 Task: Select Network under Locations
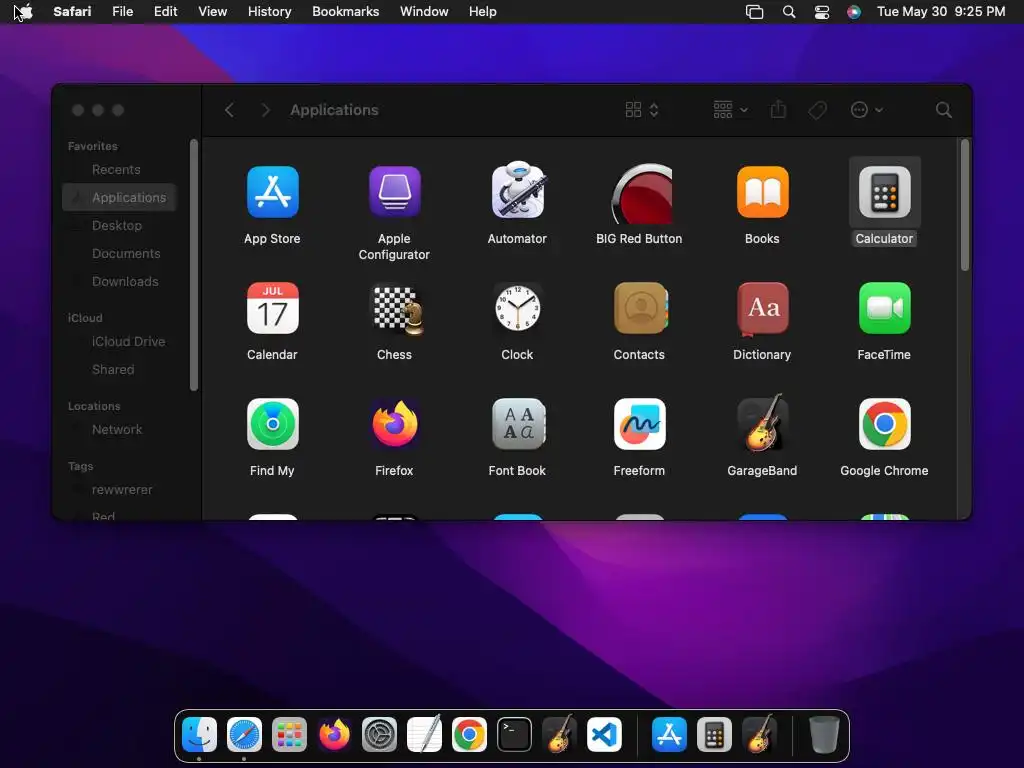click(x=119, y=430)
